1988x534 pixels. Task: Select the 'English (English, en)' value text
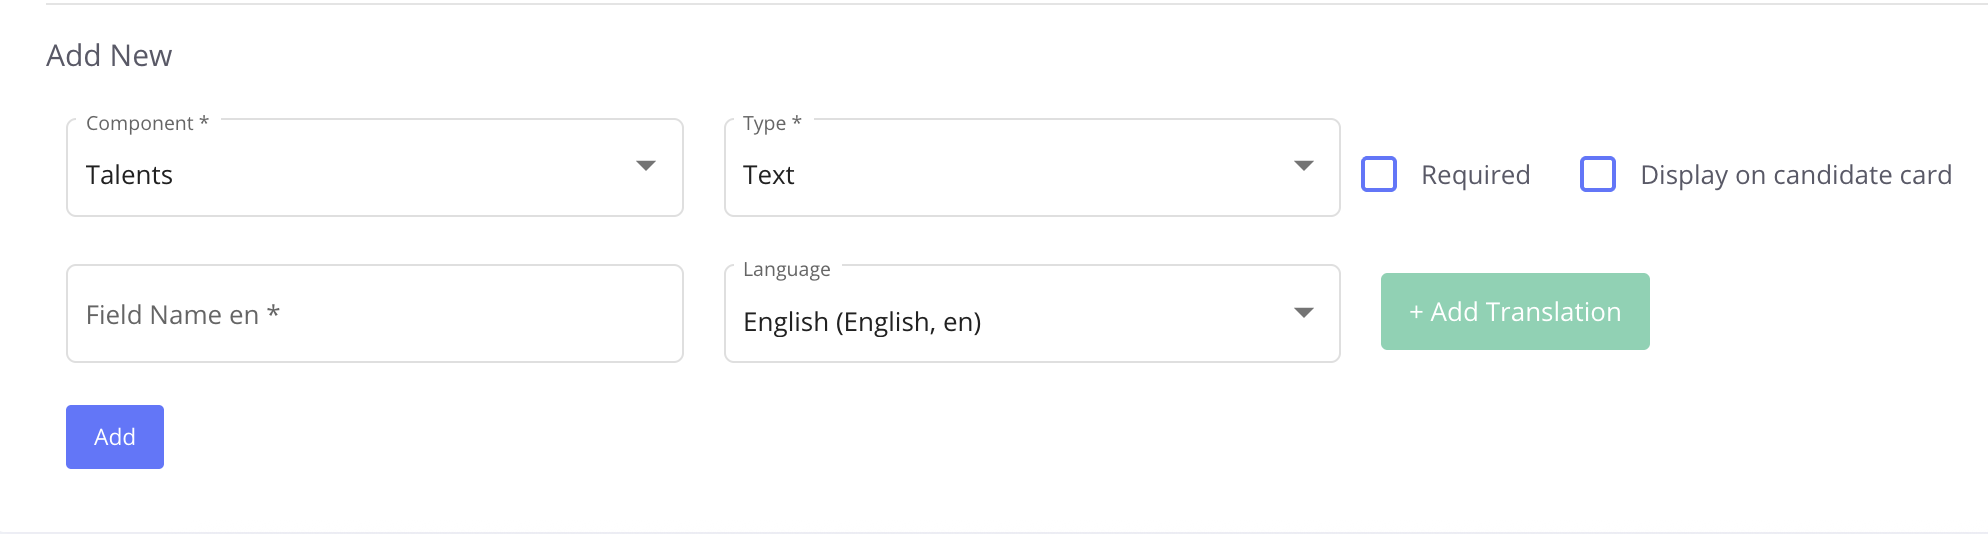point(861,322)
